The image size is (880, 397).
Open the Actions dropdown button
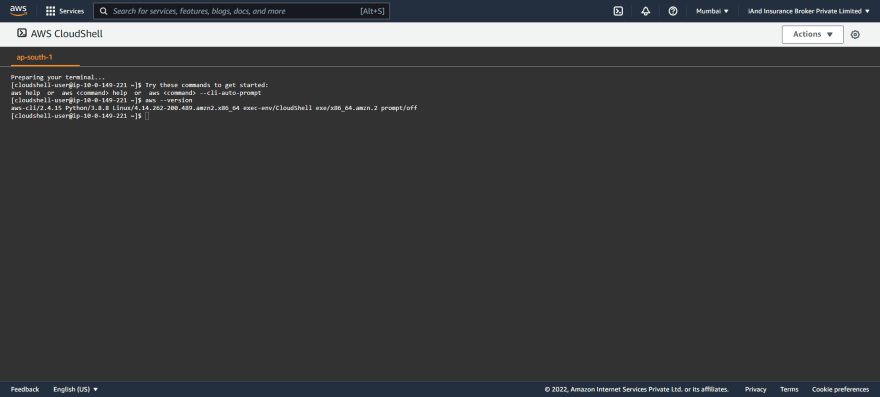point(813,34)
